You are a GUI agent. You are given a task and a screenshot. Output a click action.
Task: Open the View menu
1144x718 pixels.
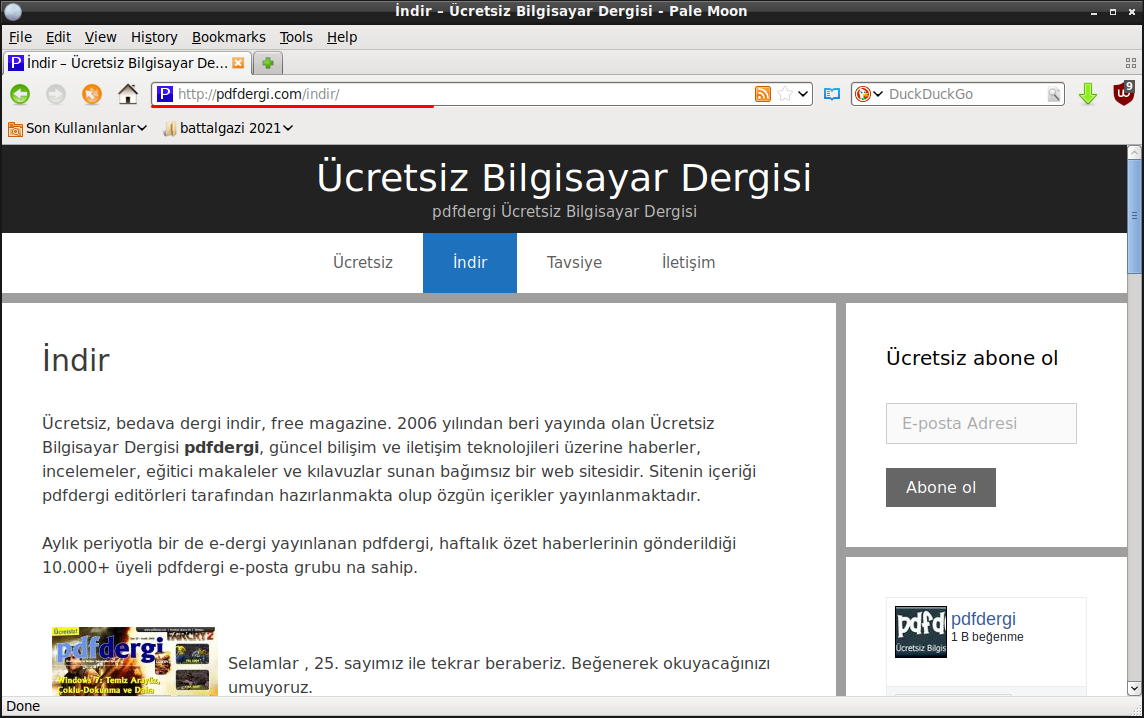(x=101, y=37)
